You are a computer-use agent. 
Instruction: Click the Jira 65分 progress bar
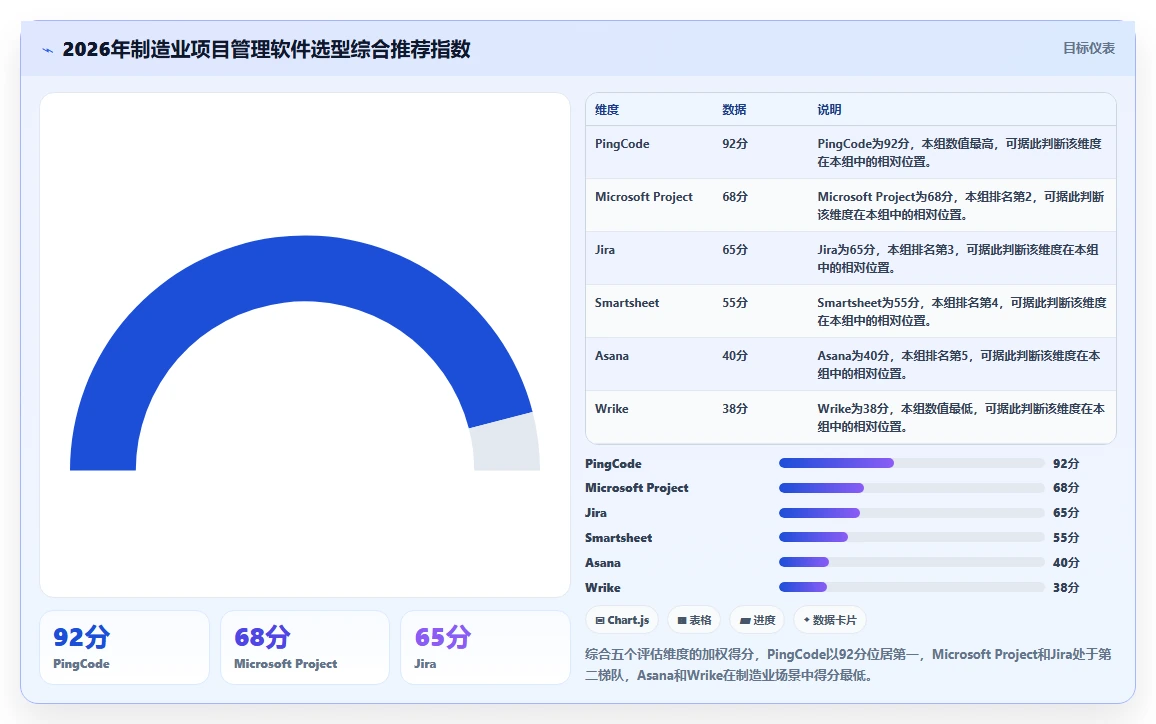(911, 513)
